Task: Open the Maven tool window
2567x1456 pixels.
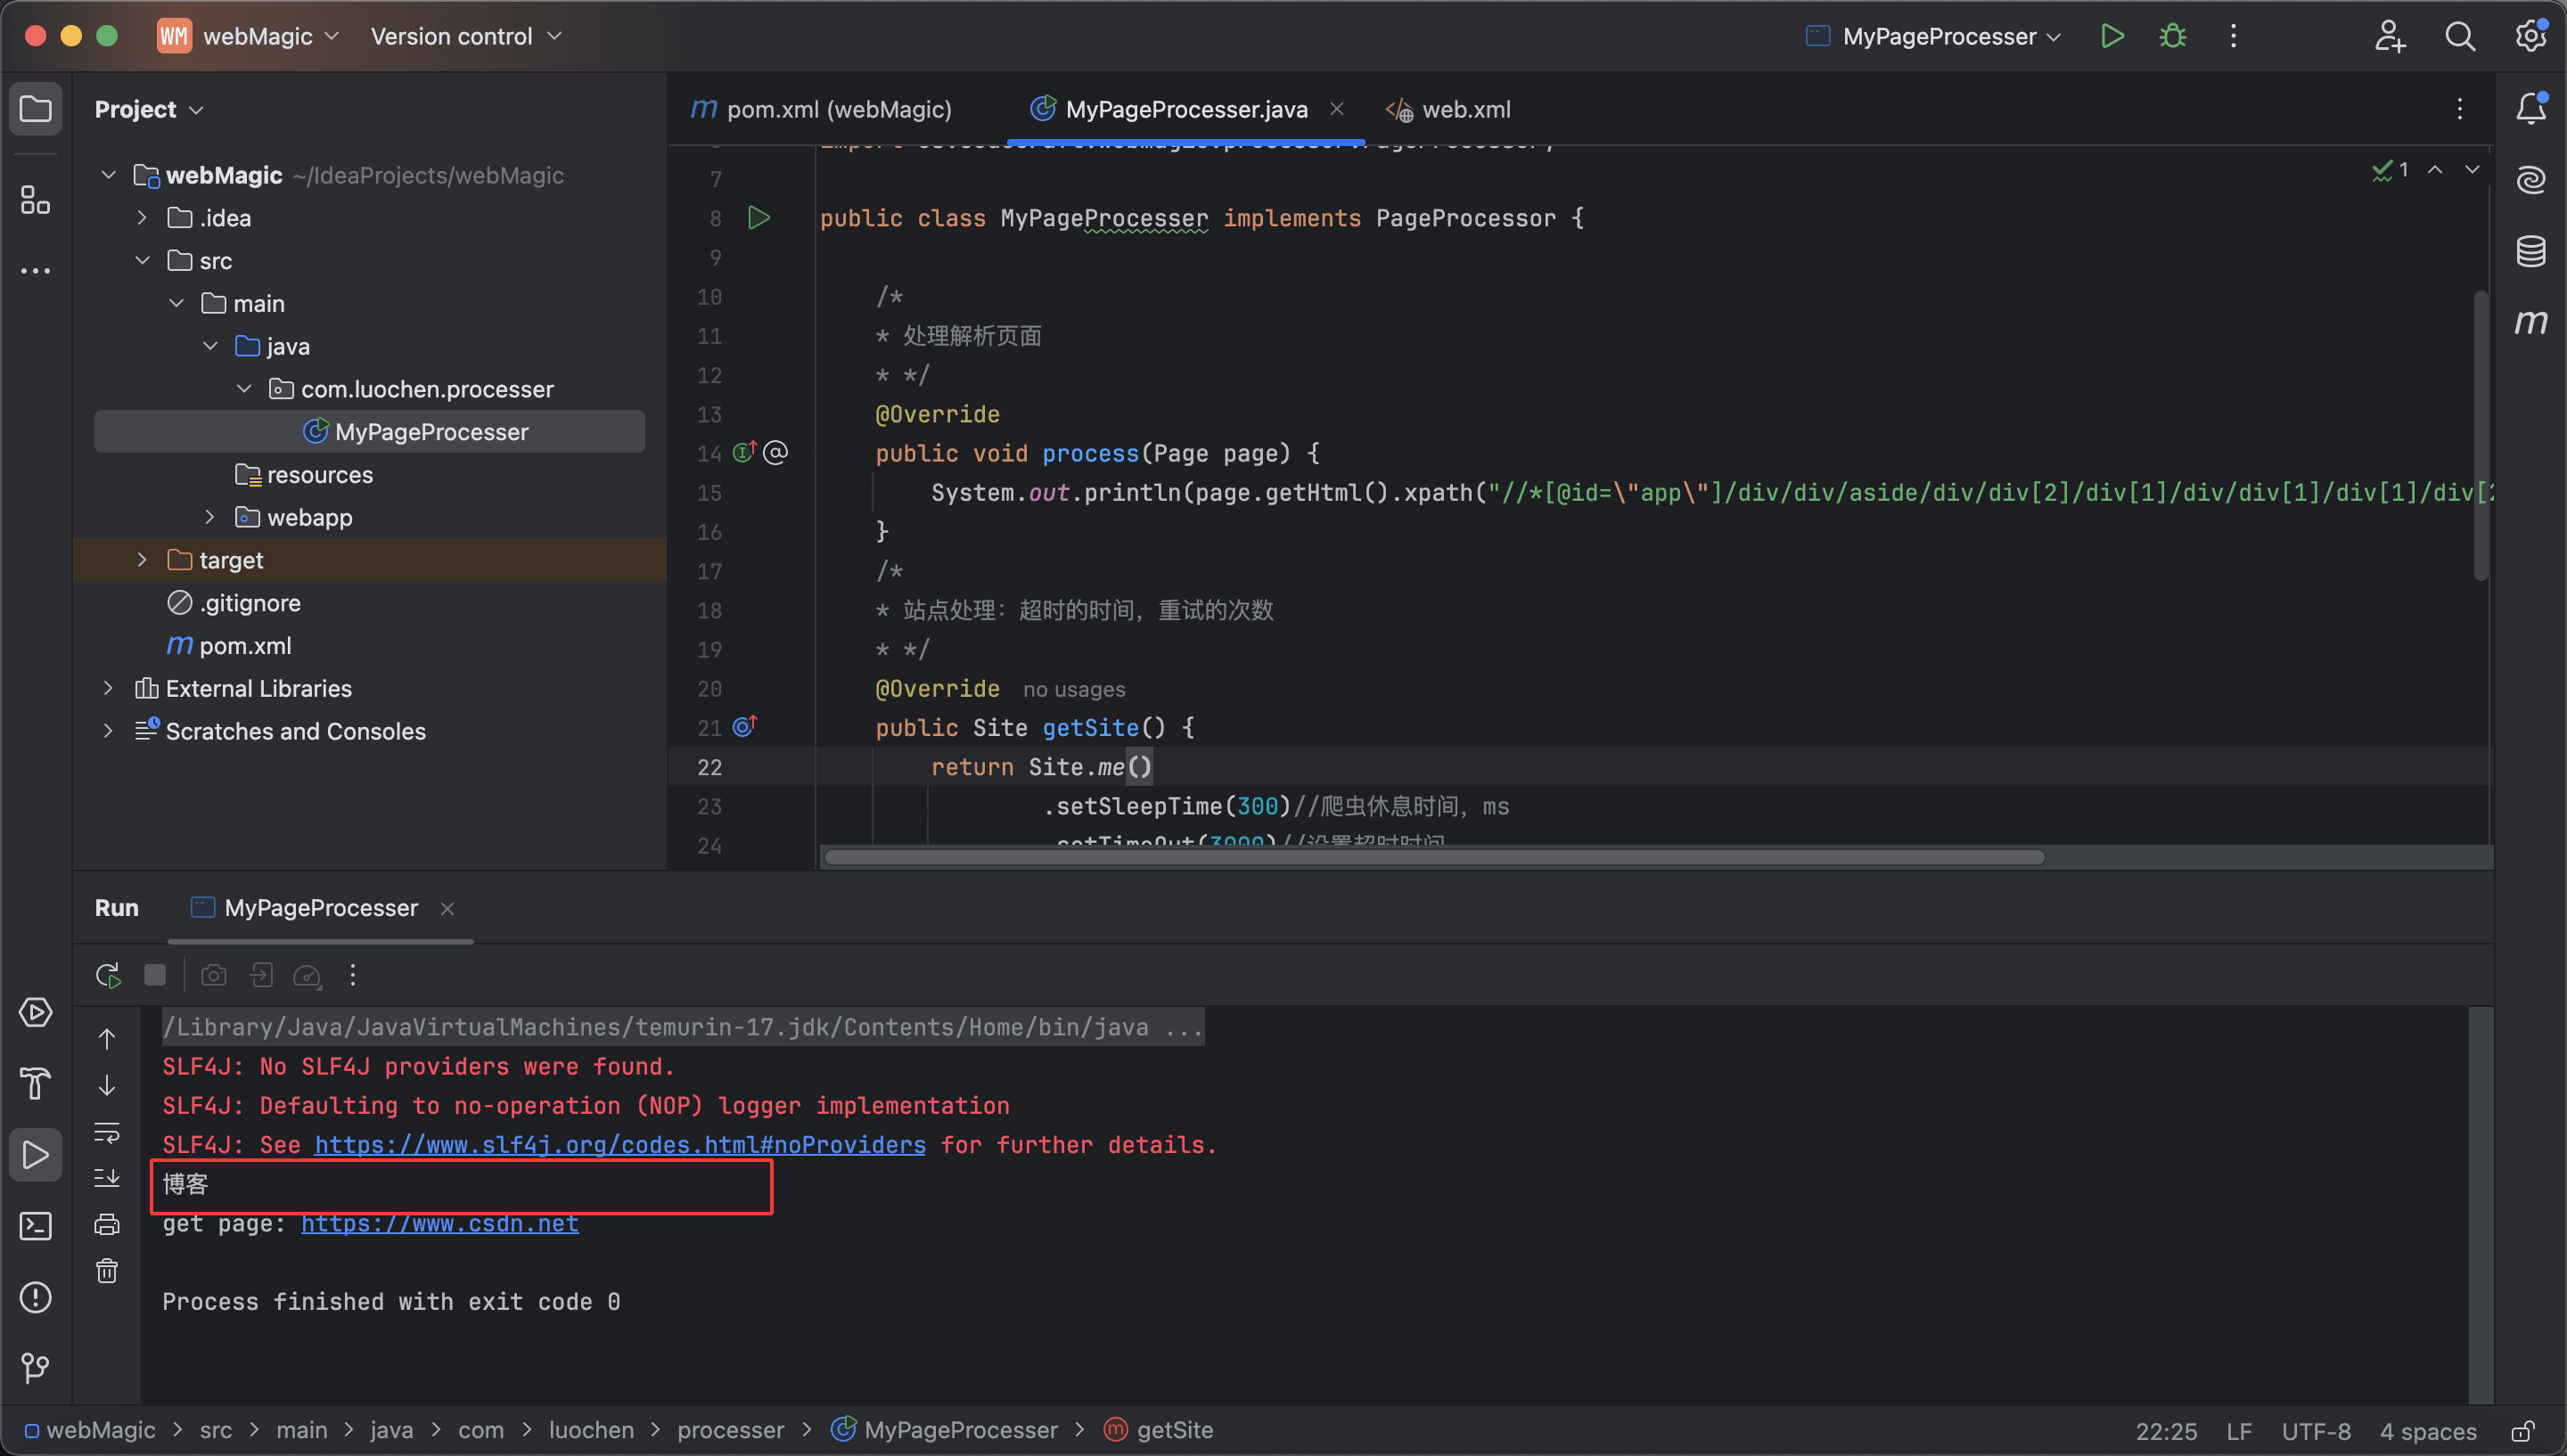Action: click(2530, 322)
